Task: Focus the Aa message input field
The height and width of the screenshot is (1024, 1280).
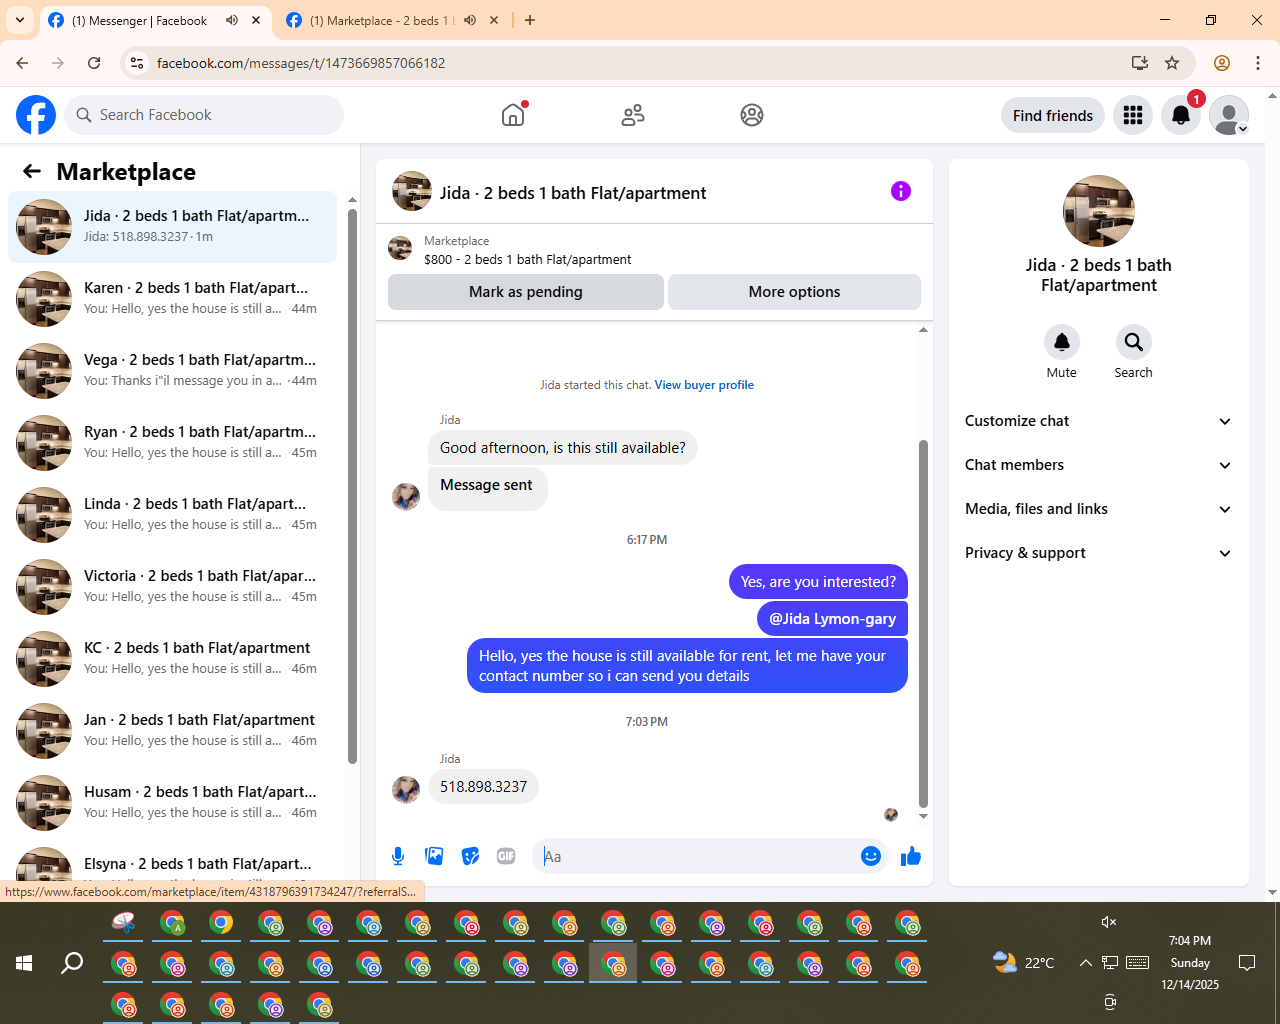Action: 696,856
